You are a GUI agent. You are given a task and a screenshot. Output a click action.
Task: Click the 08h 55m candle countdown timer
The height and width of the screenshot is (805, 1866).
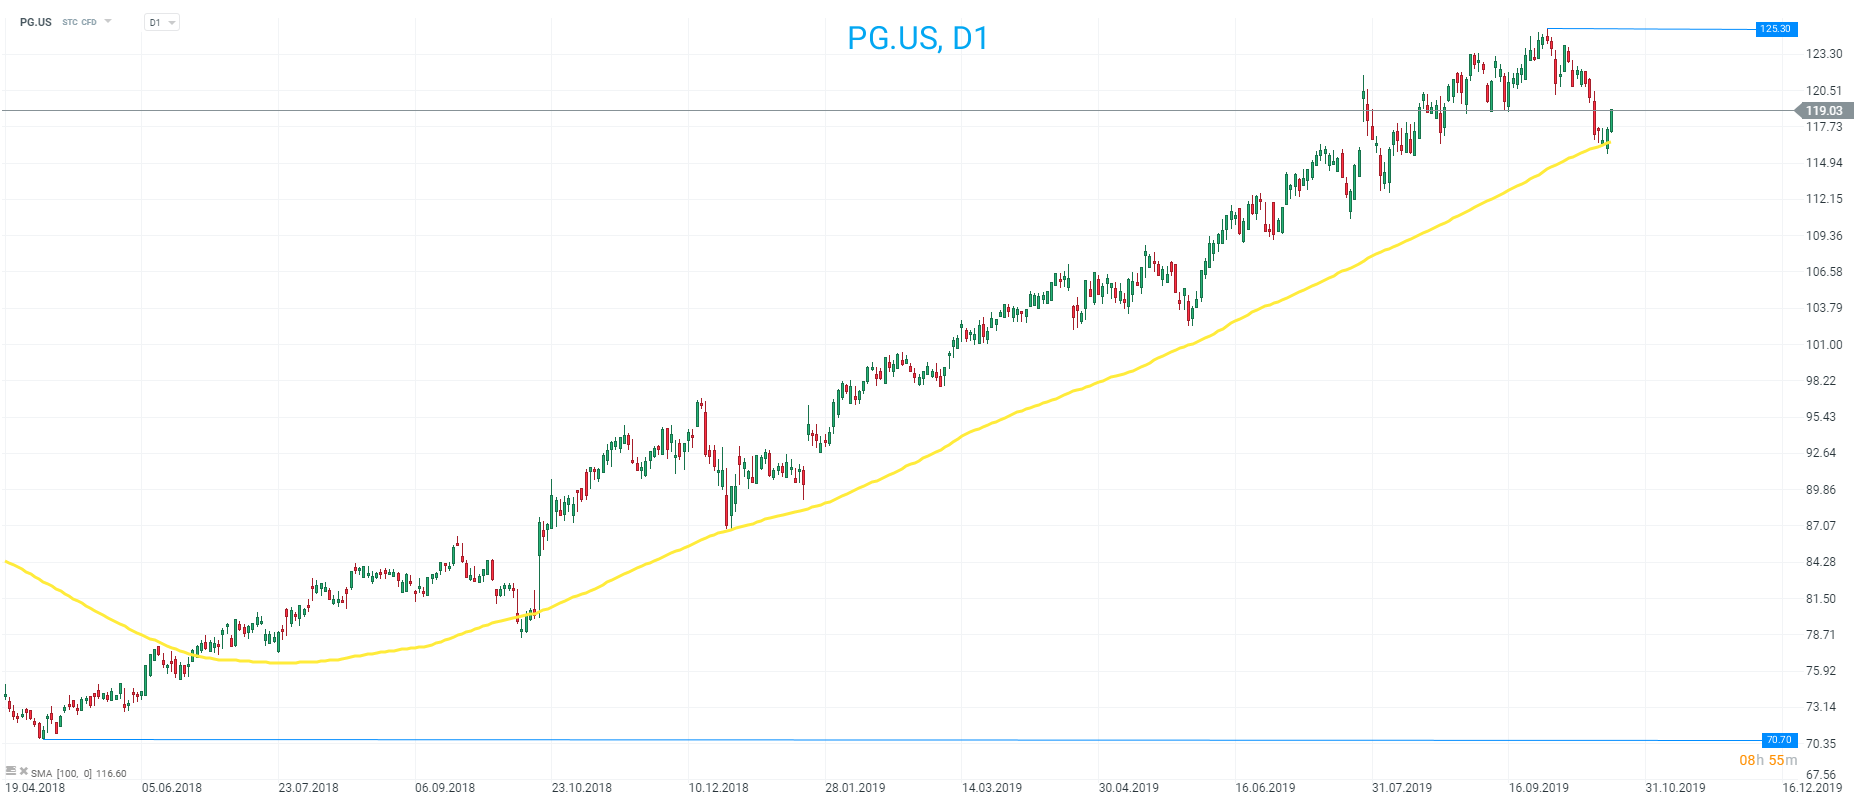[x=1768, y=760]
